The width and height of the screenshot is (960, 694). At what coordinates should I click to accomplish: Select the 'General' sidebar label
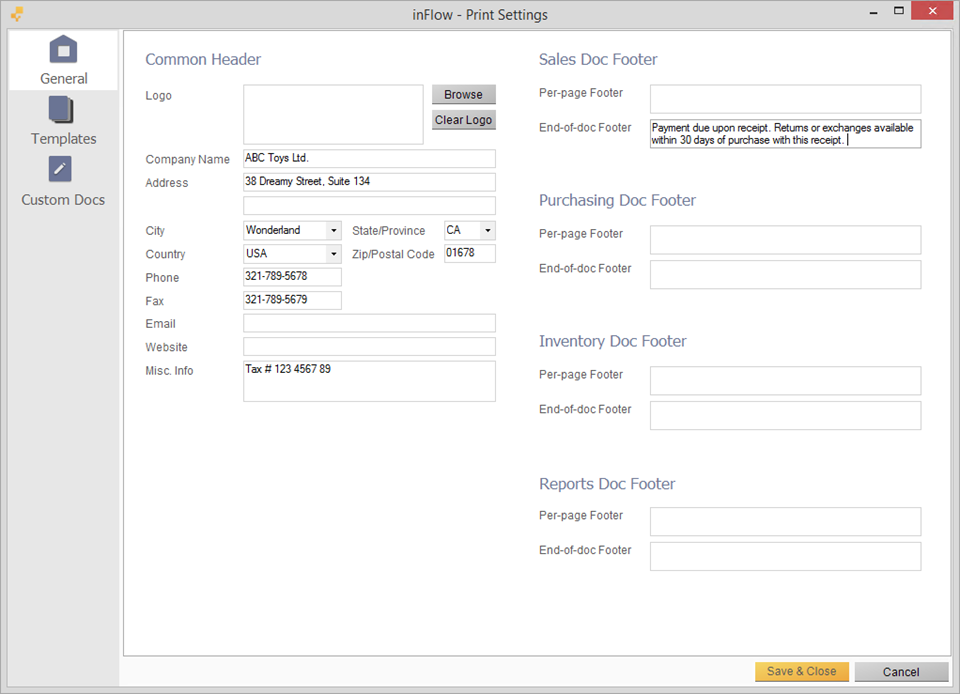click(64, 78)
